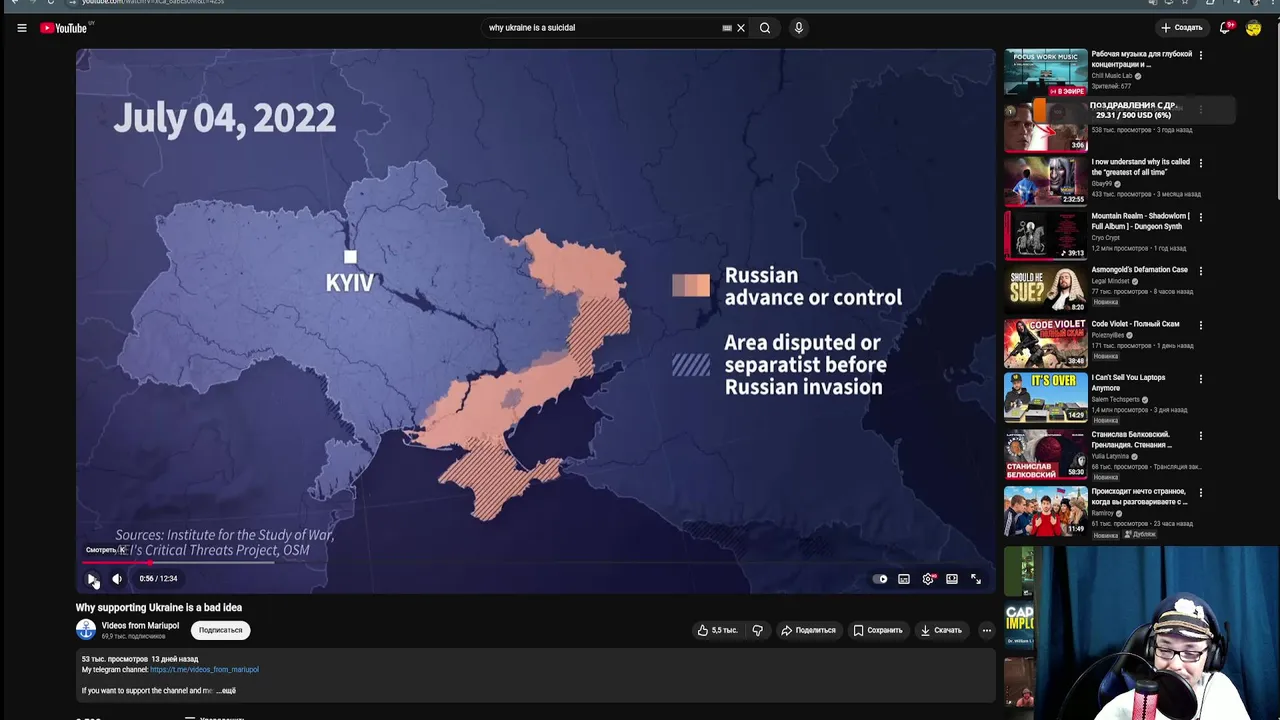
Task: Open the t.me/videos_from_mariupol telegram link
Action: pos(204,670)
